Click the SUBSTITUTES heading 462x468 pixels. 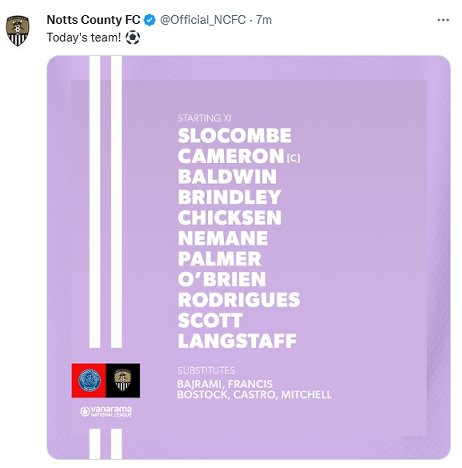point(206,370)
